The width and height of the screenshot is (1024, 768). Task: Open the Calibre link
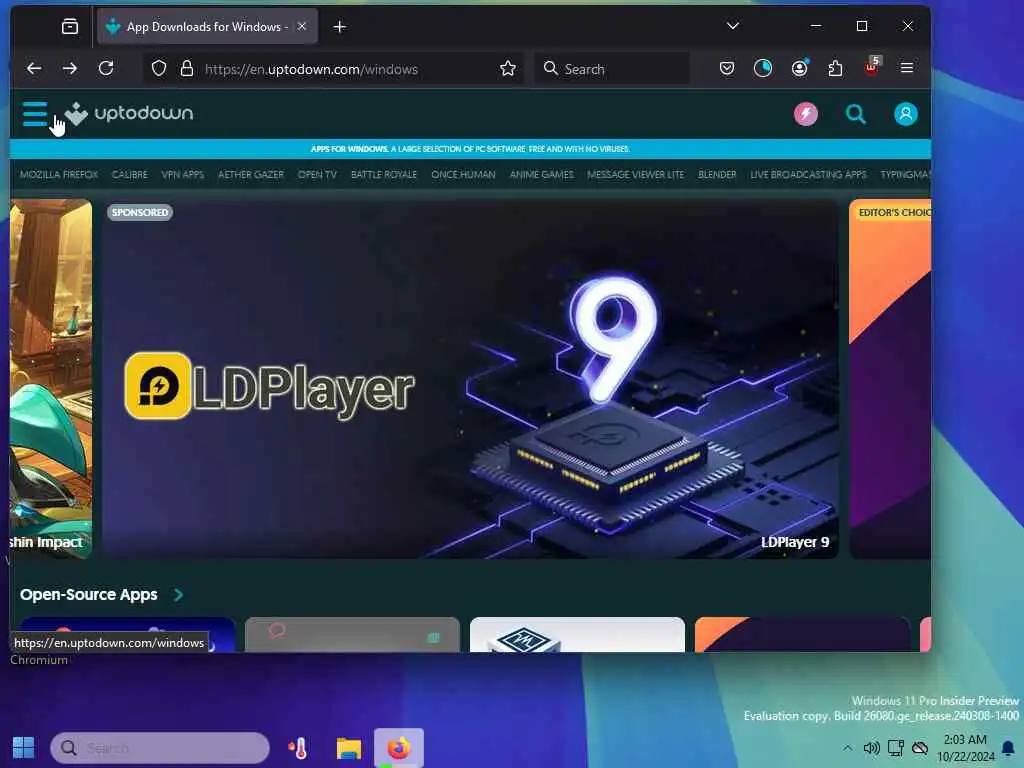coord(129,174)
